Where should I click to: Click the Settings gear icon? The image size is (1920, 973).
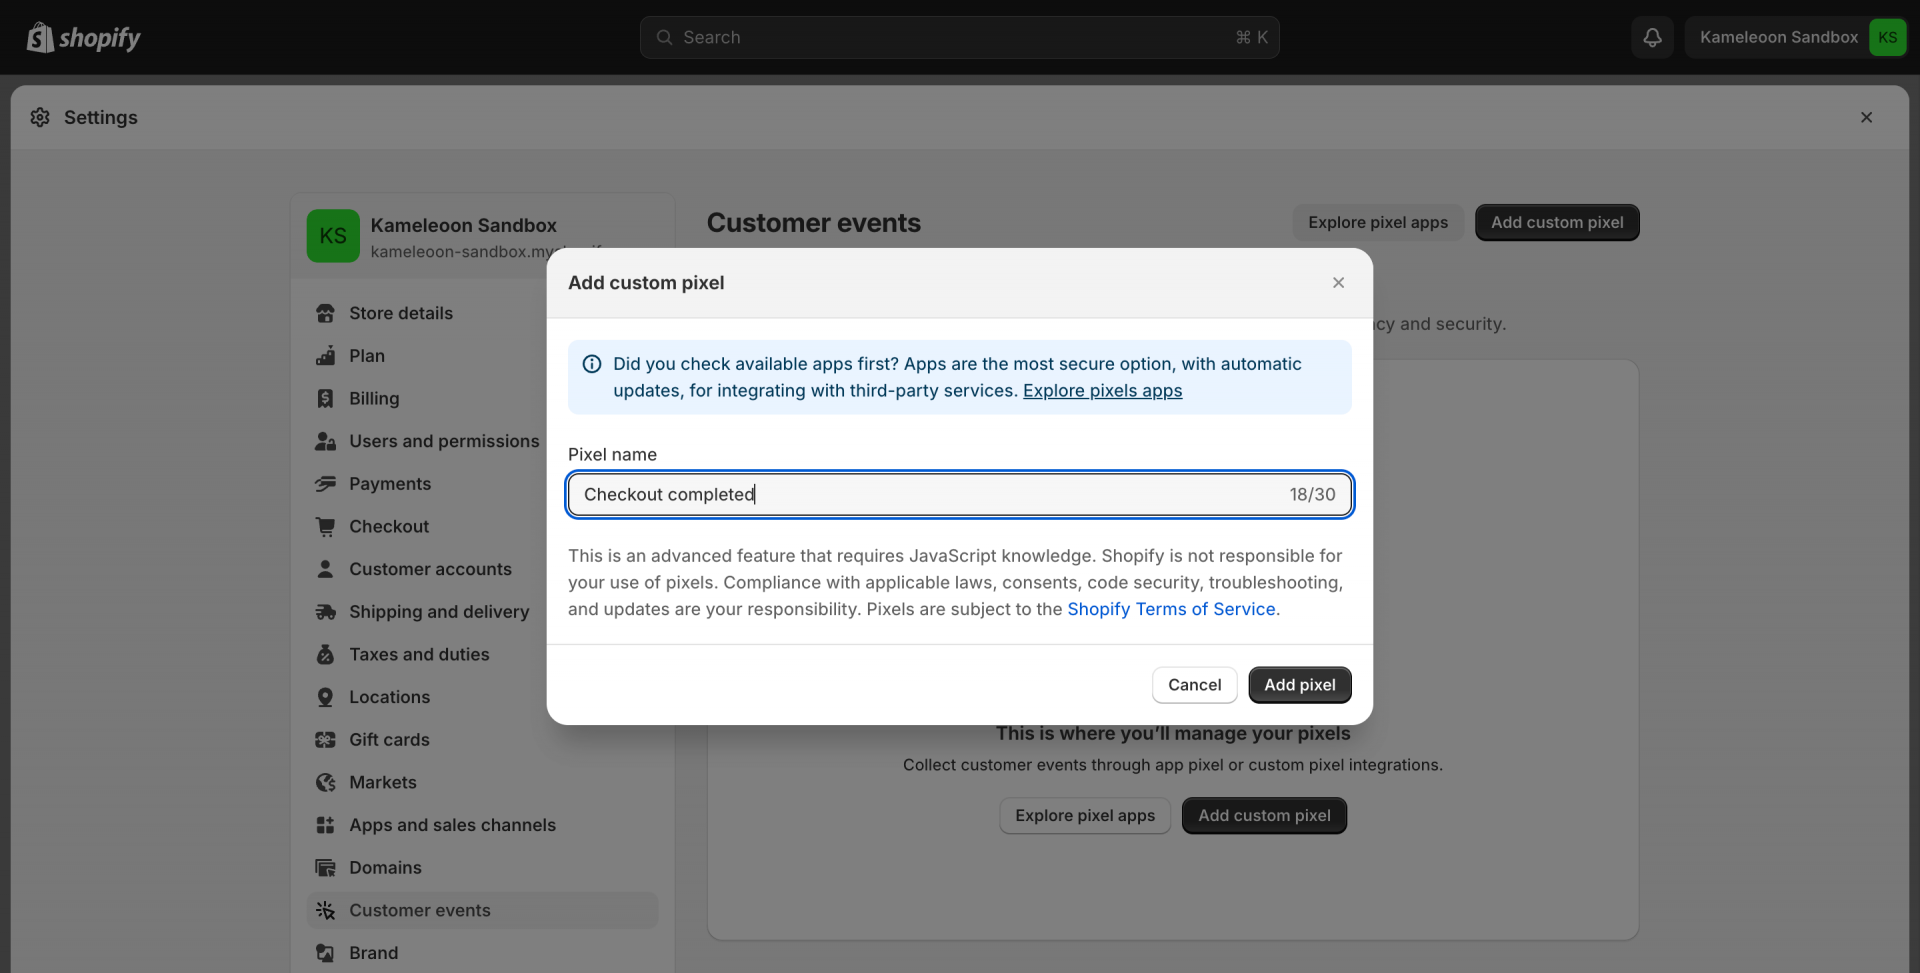tap(40, 118)
